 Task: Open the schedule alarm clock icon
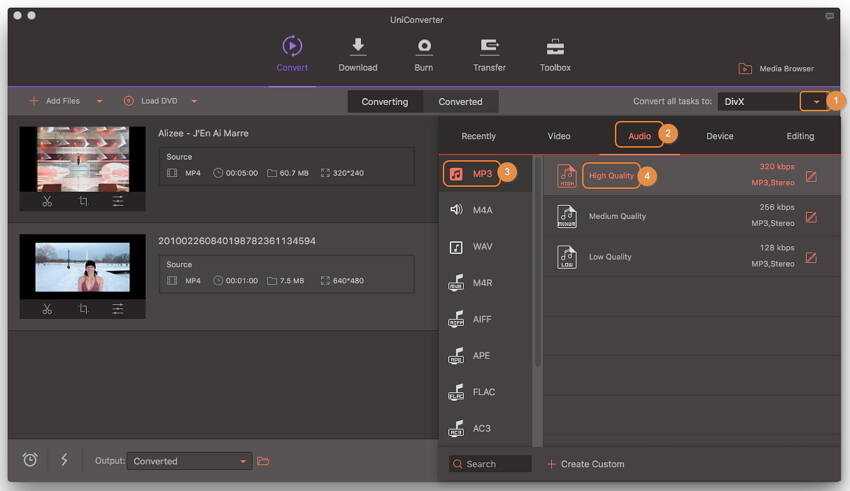pos(30,460)
